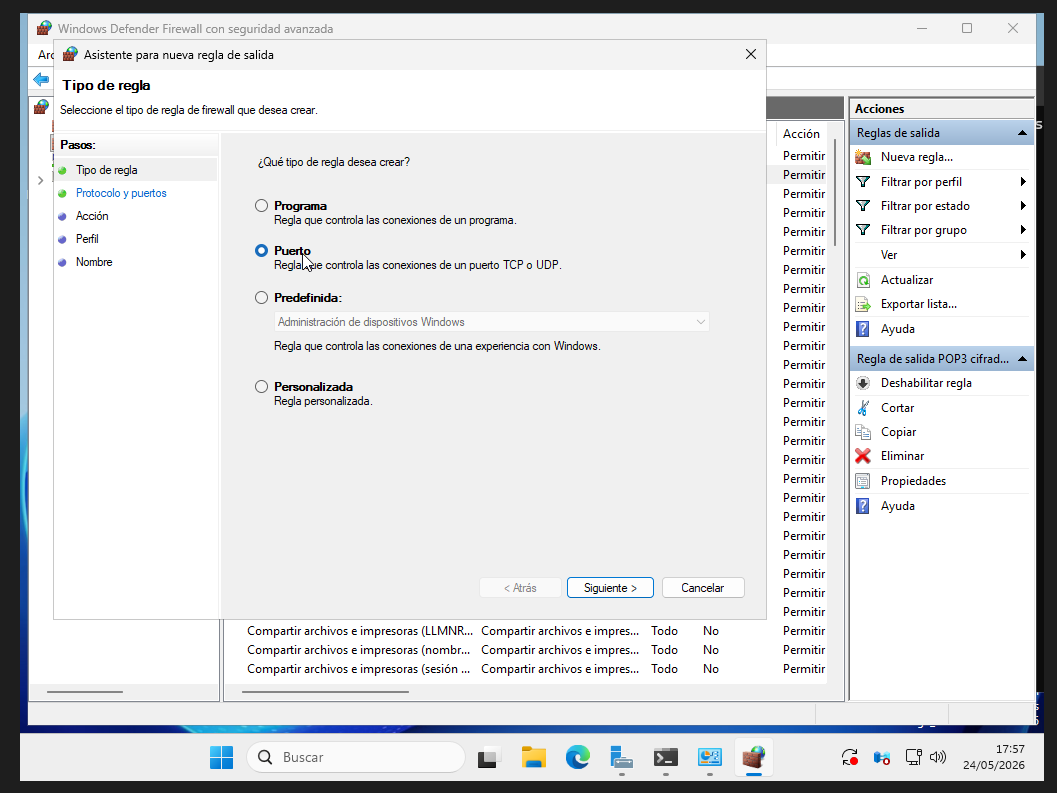1057x793 pixels.
Task: Open the Task View taskbar icon
Action: [x=489, y=757]
